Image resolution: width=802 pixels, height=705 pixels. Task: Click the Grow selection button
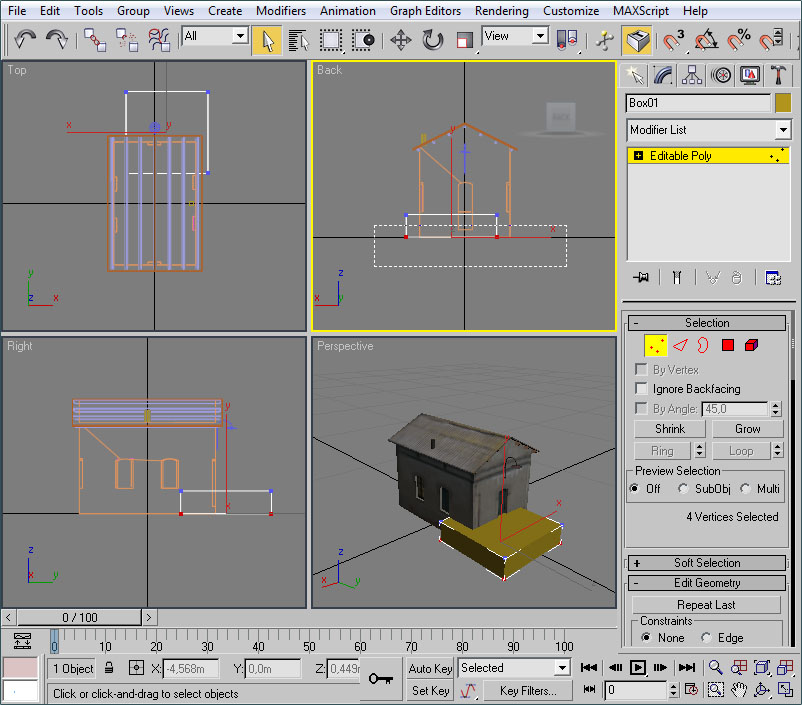point(748,429)
